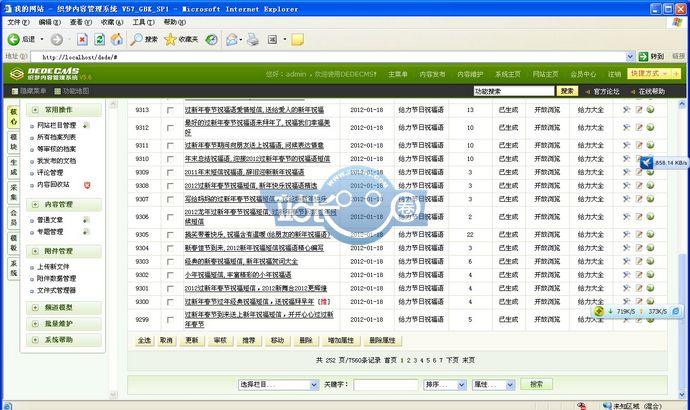Click the main page vertical scrollbar
690x410 pixels.
click(682, 249)
